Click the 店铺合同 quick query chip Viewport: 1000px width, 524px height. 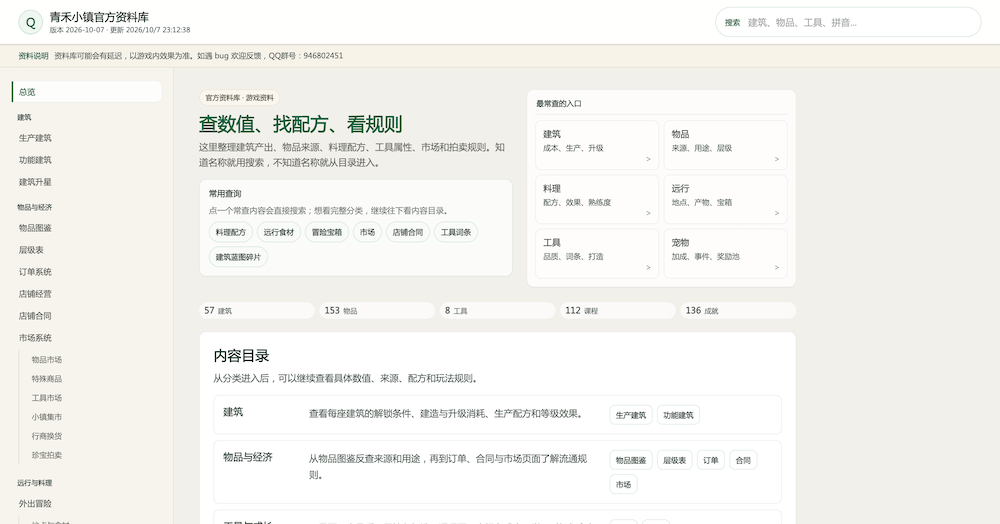(x=408, y=232)
